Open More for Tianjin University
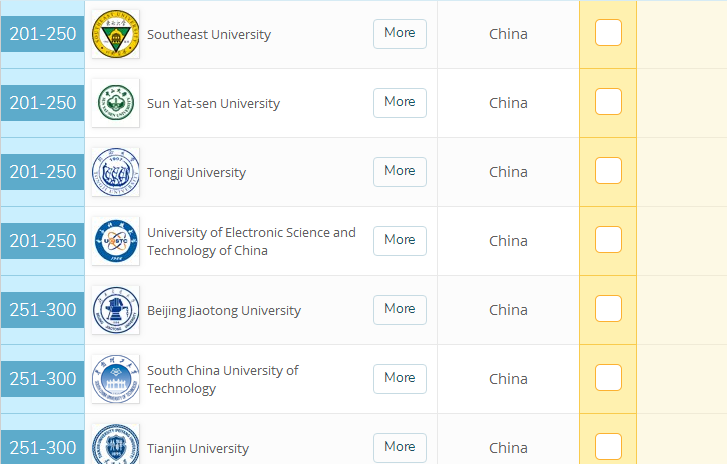The image size is (727, 464). click(399, 447)
